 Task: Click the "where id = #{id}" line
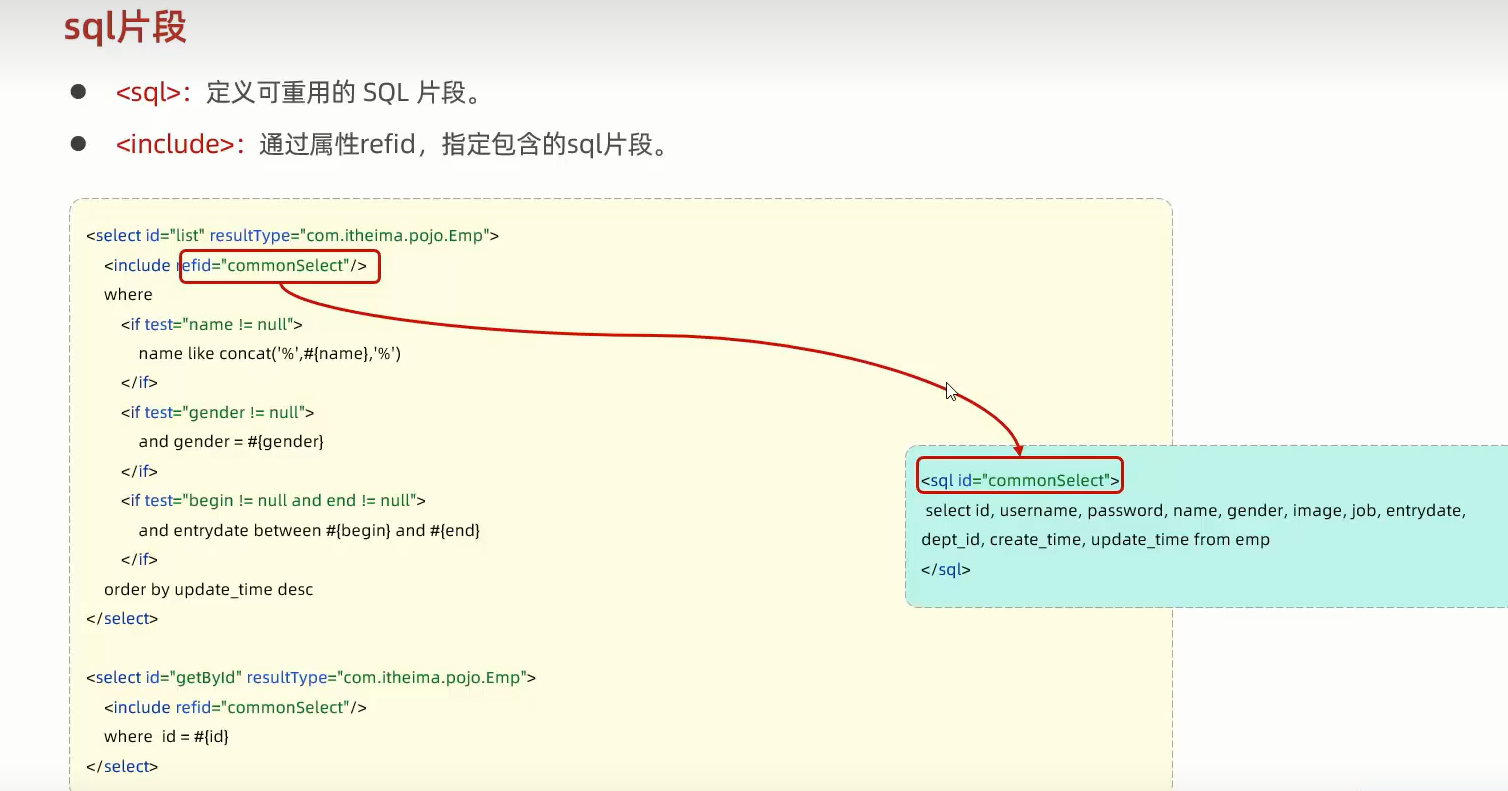[164, 736]
